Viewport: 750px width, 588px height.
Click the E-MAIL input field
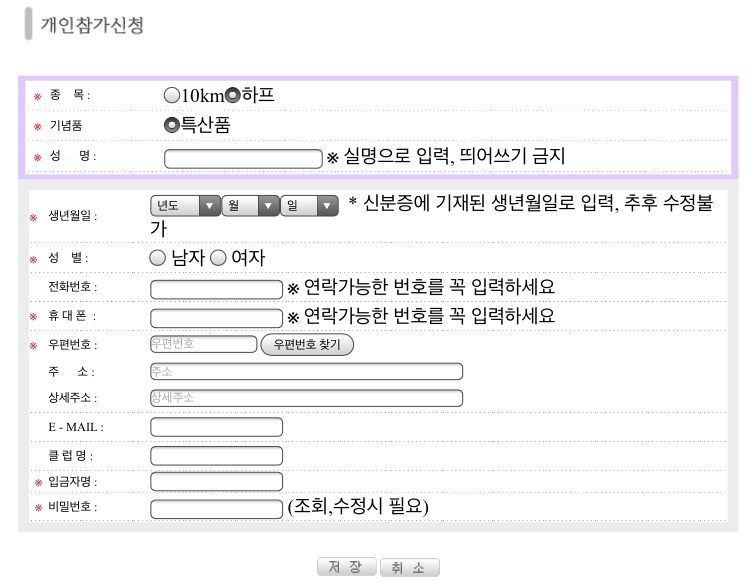point(216,427)
